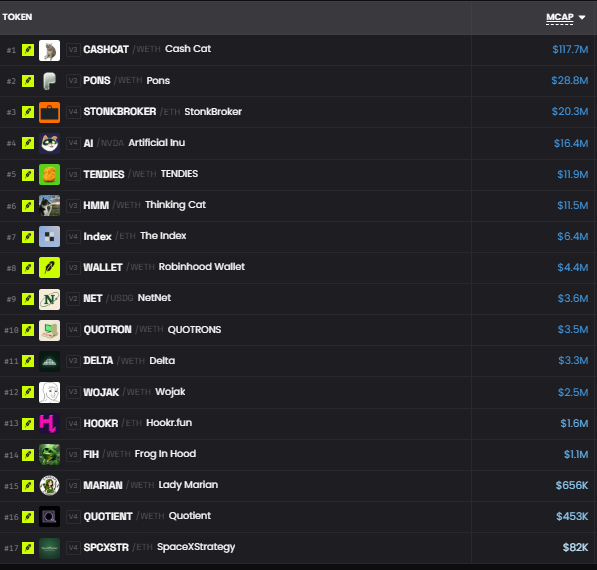This screenshot has width=597, height=570.
Task: Click the $6.4M market cap value
Action: [573, 236]
